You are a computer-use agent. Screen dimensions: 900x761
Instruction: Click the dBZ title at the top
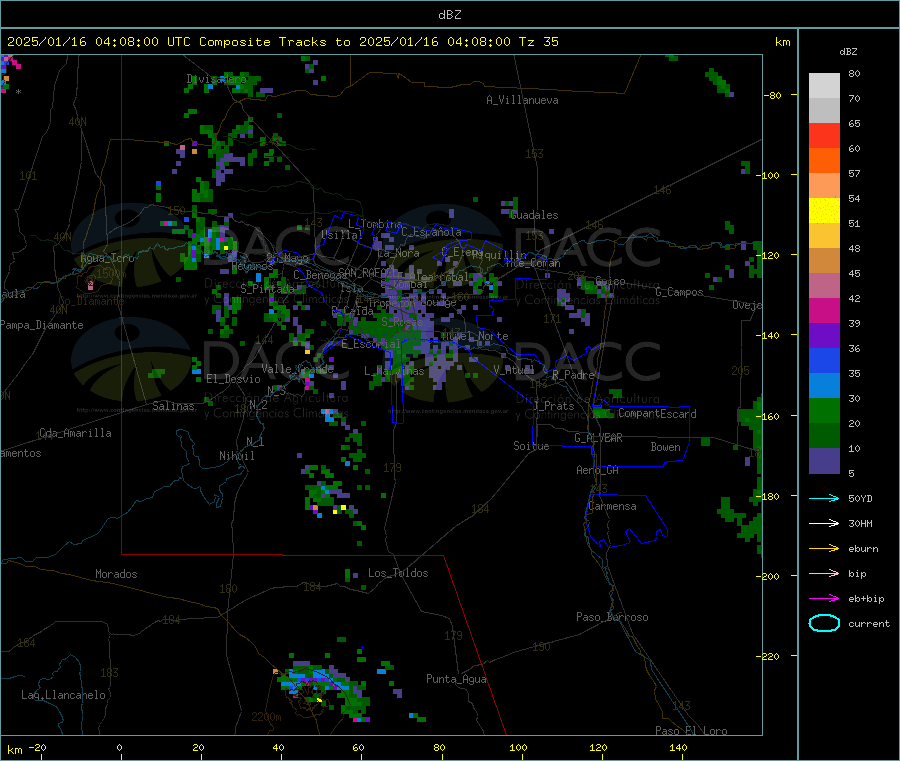pyautogui.click(x=449, y=15)
